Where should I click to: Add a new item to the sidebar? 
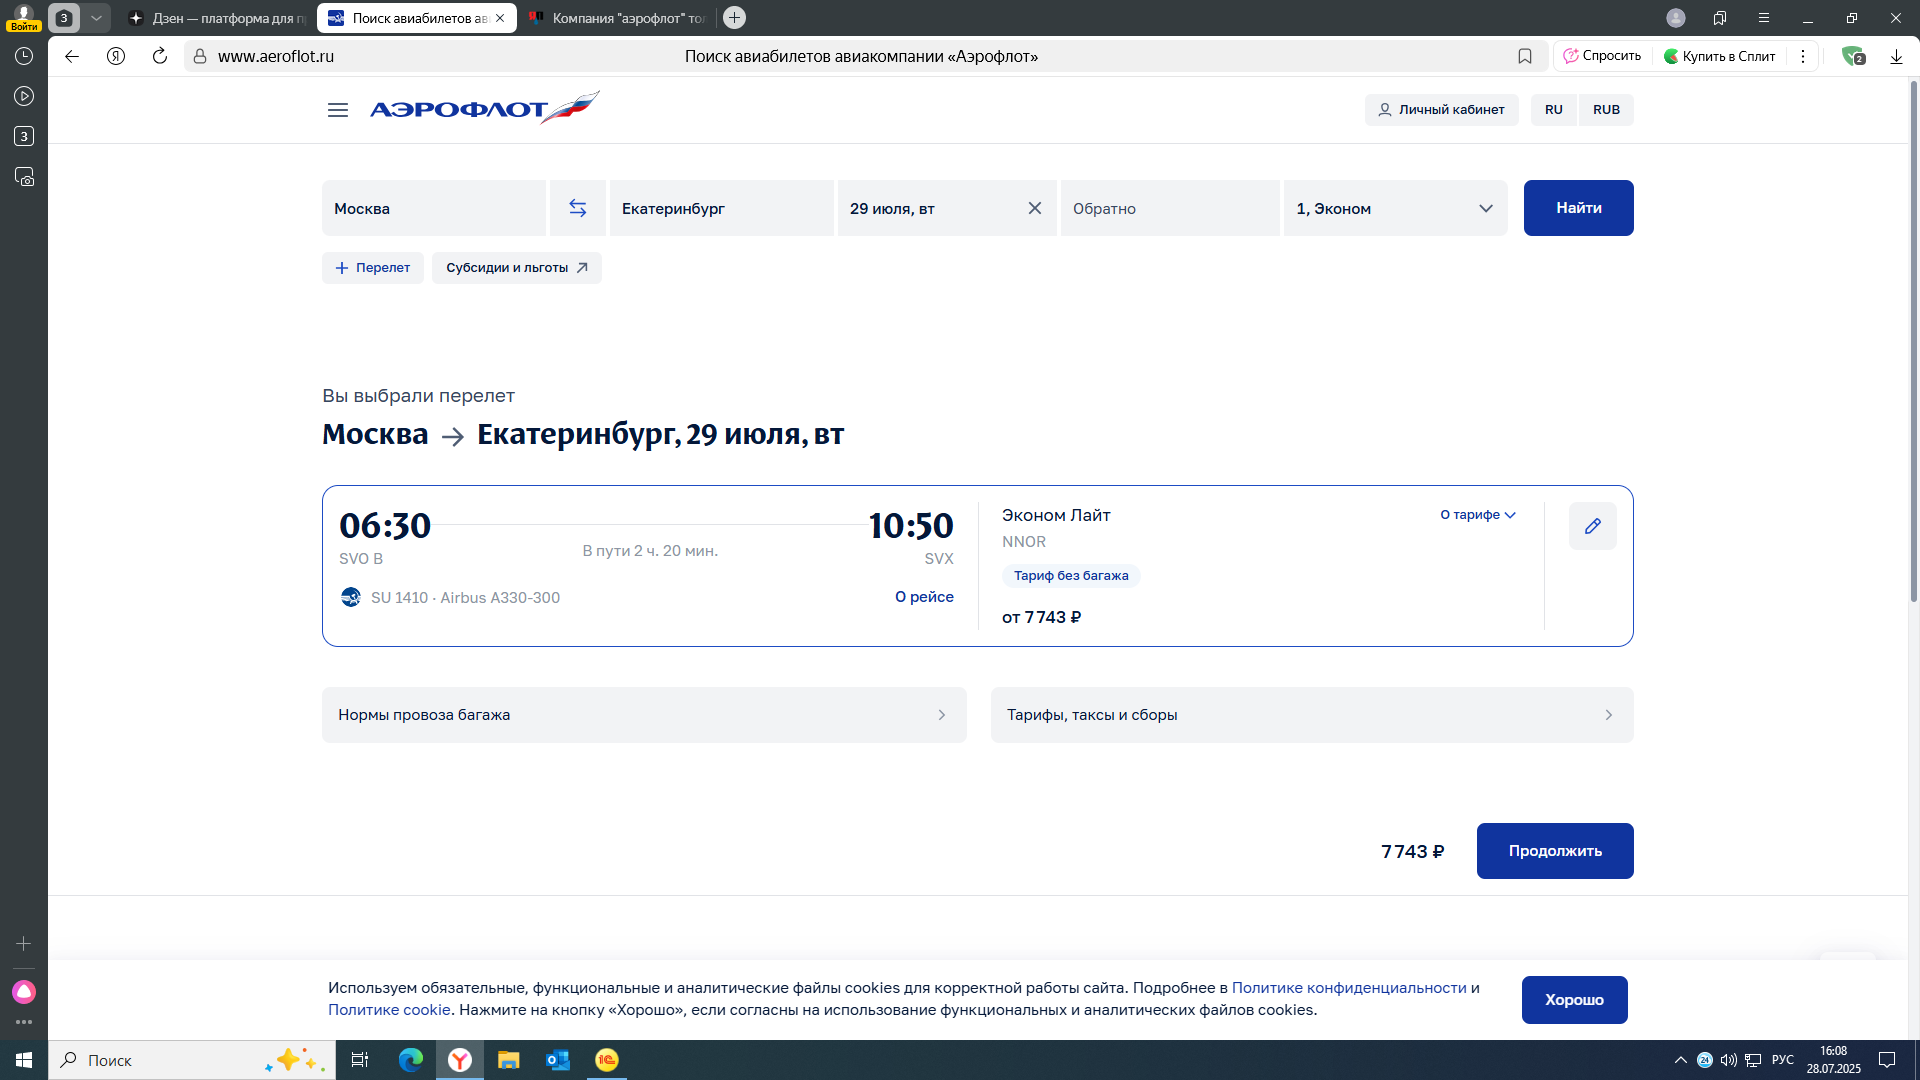(x=24, y=943)
